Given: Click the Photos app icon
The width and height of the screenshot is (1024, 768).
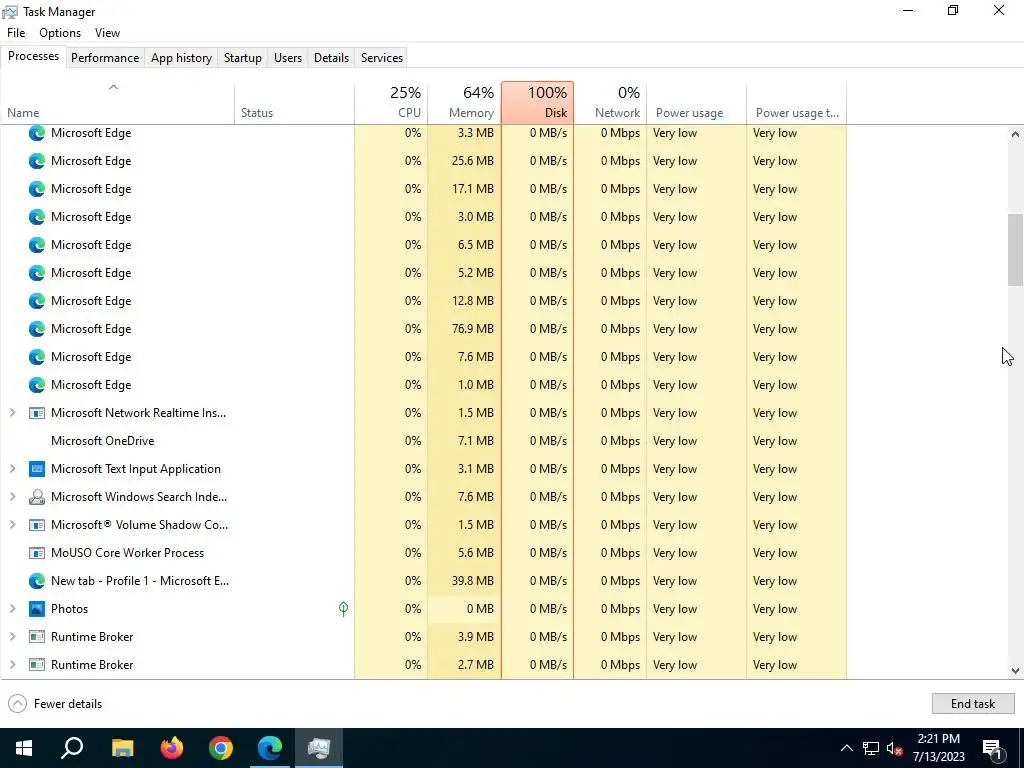Looking at the screenshot, I should 37,609.
